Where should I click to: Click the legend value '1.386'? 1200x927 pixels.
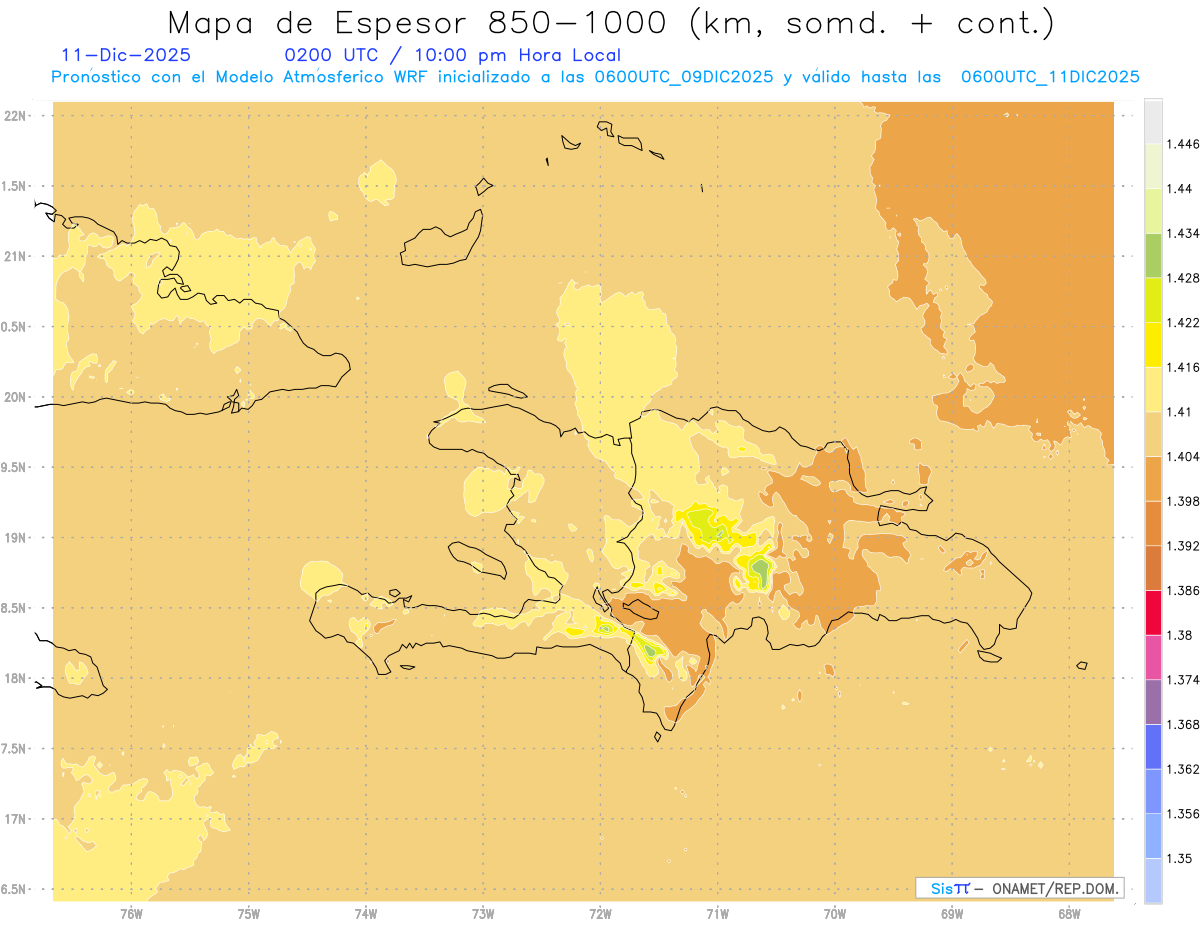point(1184,591)
